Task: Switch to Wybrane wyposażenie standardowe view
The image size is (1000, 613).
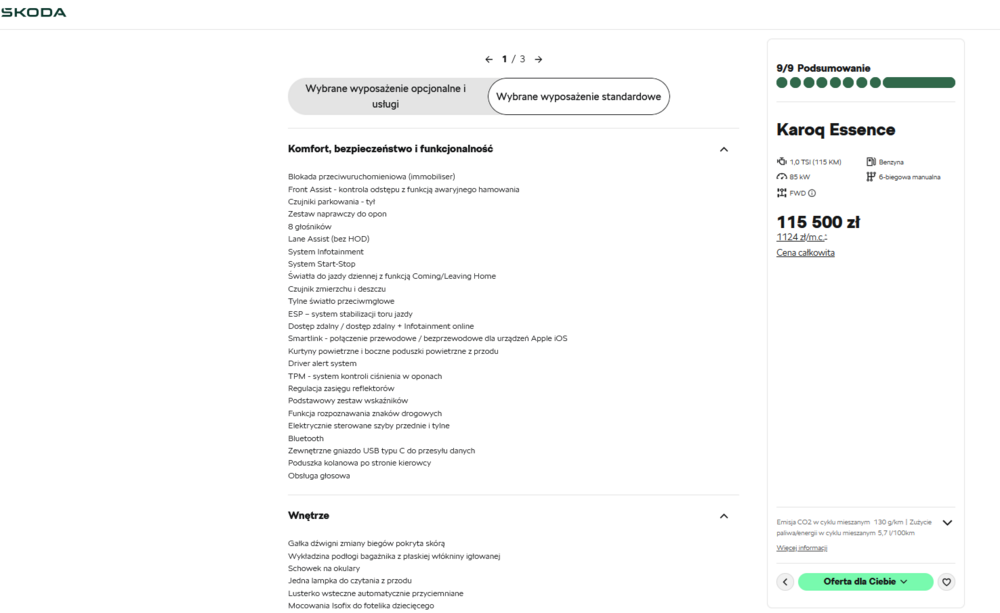Action: 578,96
